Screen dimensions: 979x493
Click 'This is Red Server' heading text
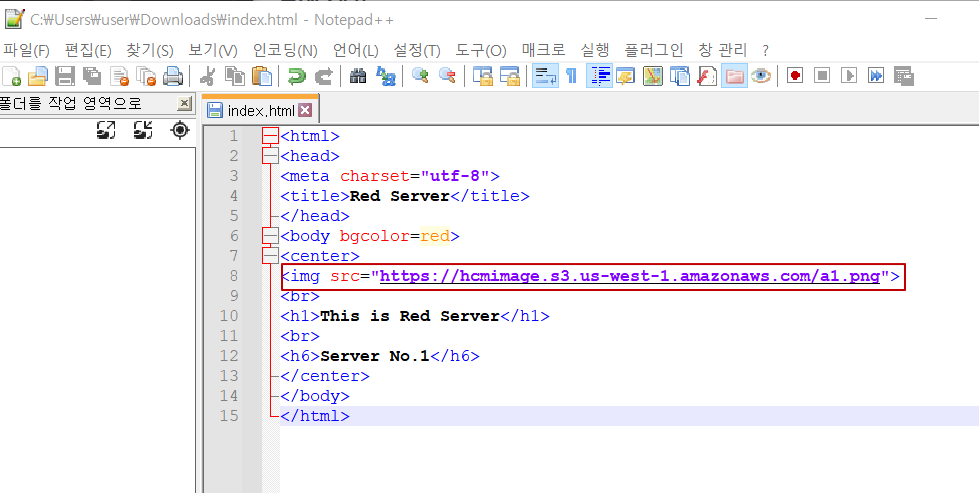tap(410, 316)
